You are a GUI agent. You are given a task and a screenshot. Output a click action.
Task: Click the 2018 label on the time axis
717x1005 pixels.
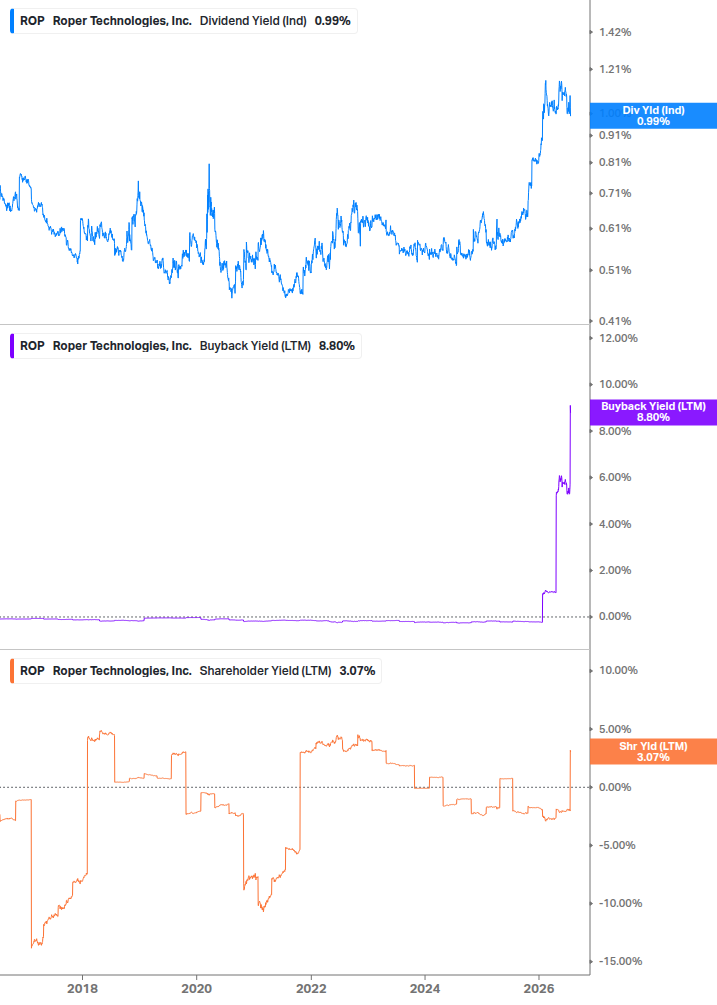(83, 989)
